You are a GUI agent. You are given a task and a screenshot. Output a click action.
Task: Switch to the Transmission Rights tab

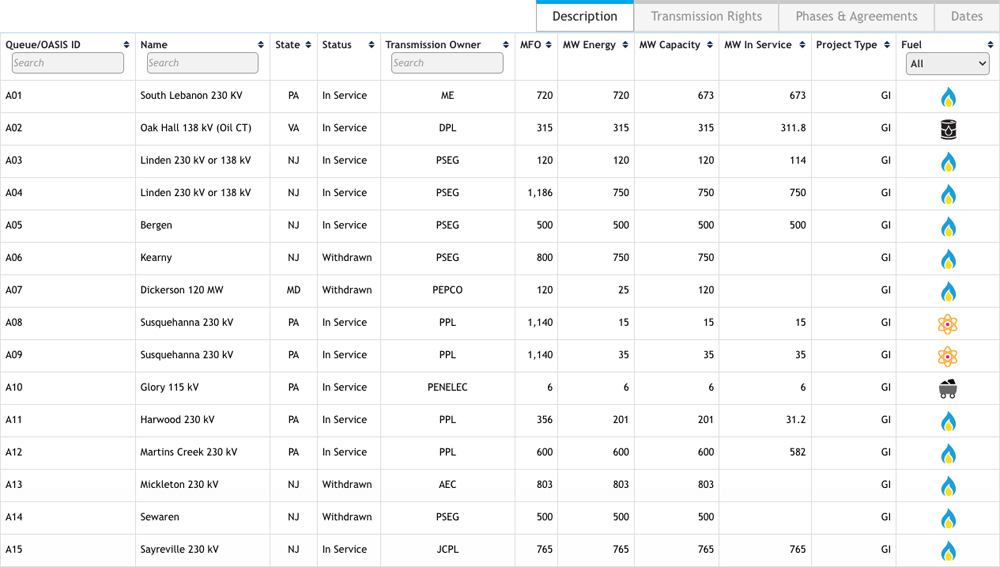[706, 16]
